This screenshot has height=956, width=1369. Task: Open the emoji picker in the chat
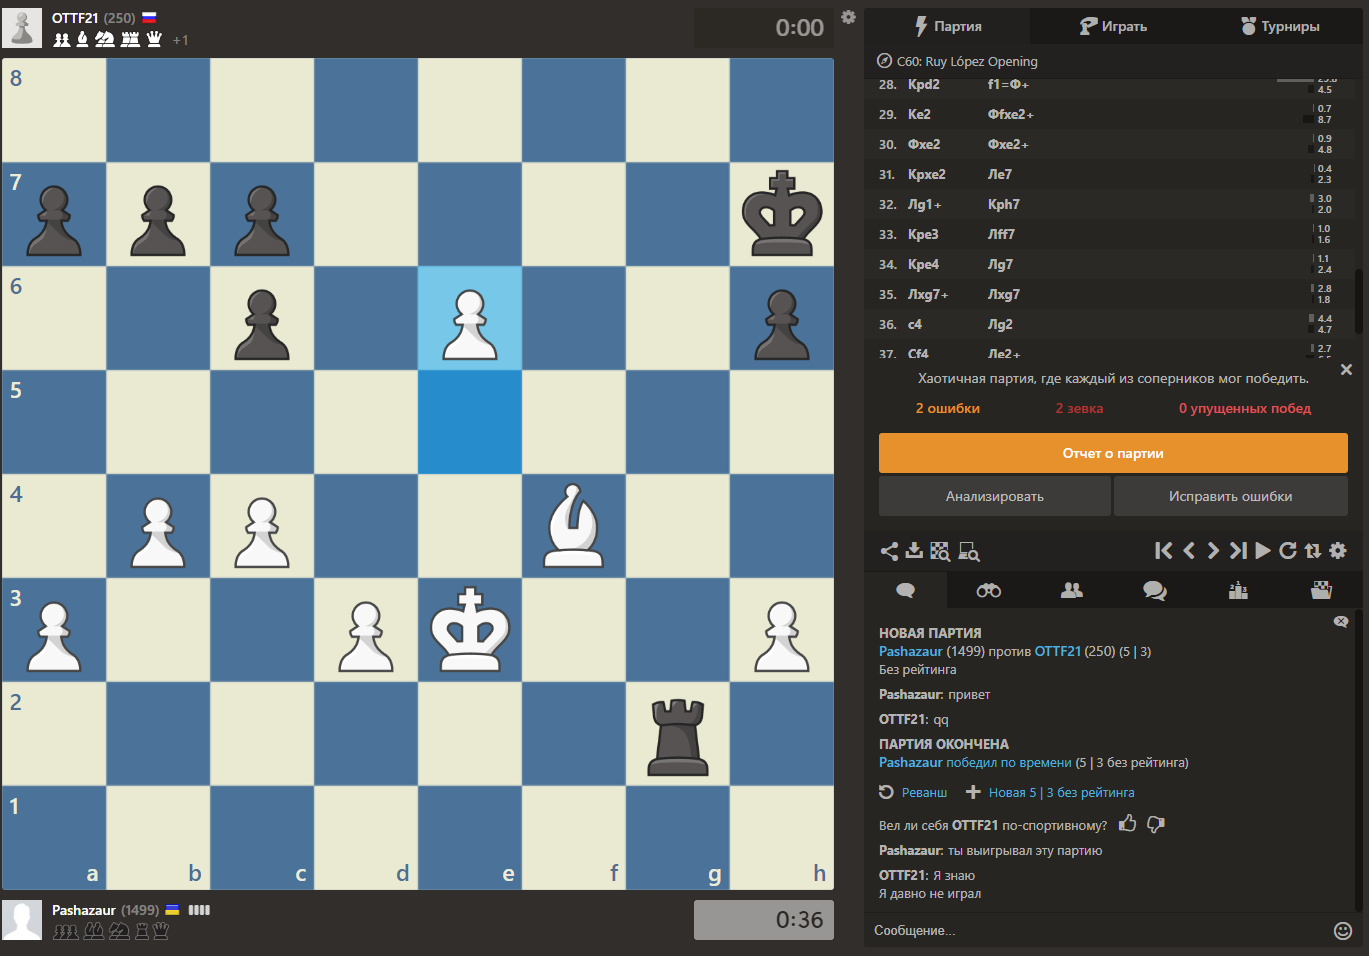coord(1343,931)
